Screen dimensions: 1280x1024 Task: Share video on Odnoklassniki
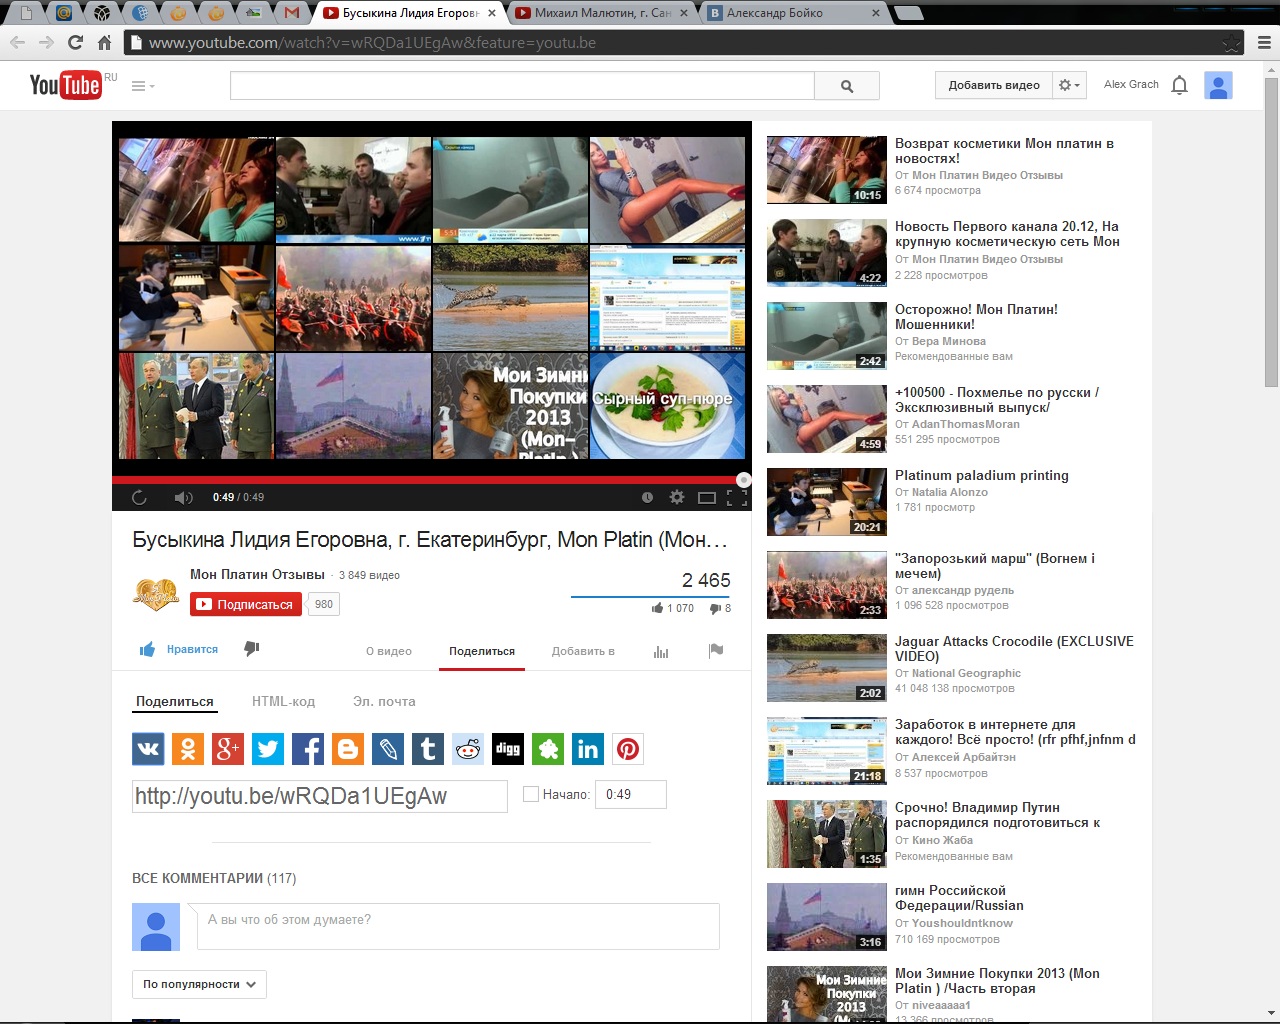tap(188, 748)
